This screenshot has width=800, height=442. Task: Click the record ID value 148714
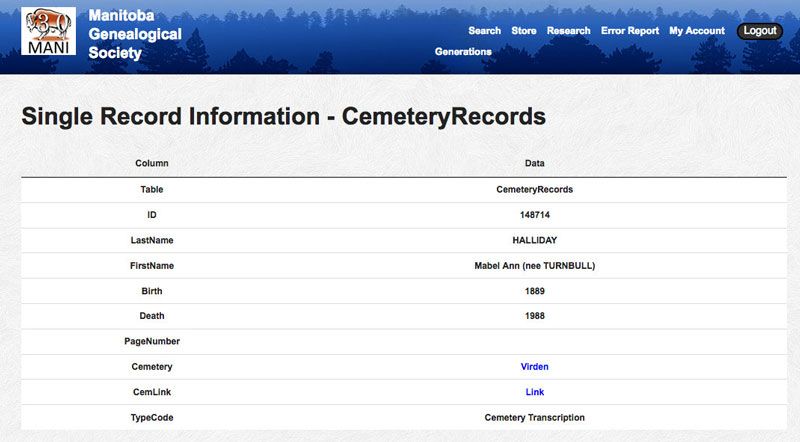(x=534, y=215)
